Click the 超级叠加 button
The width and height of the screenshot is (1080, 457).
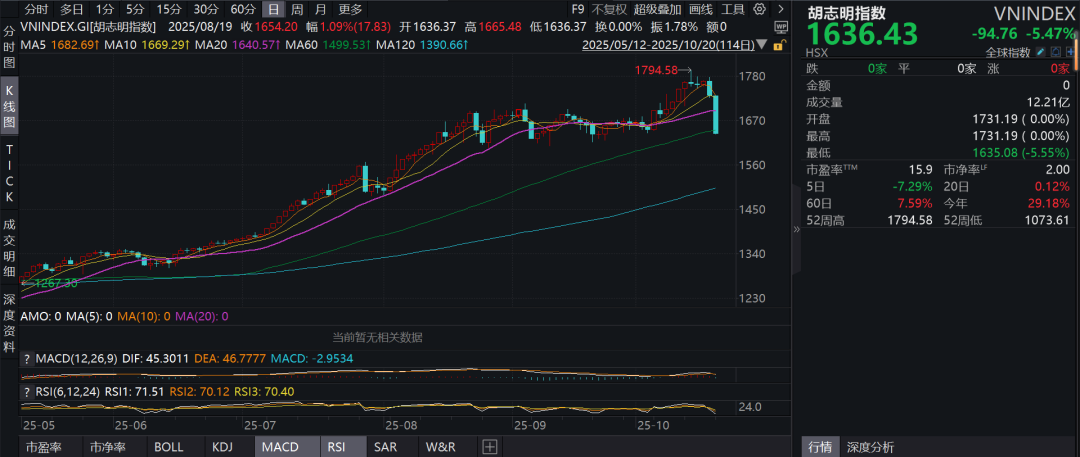tap(656, 9)
